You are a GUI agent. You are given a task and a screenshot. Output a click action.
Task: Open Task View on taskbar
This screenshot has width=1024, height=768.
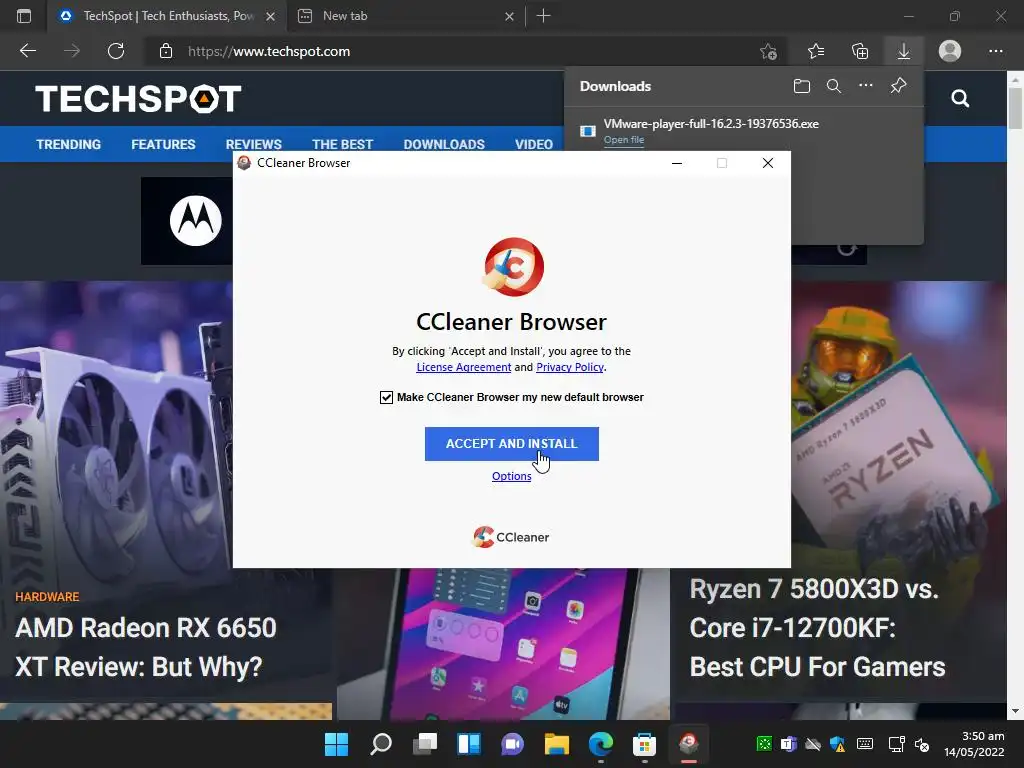click(425, 743)
